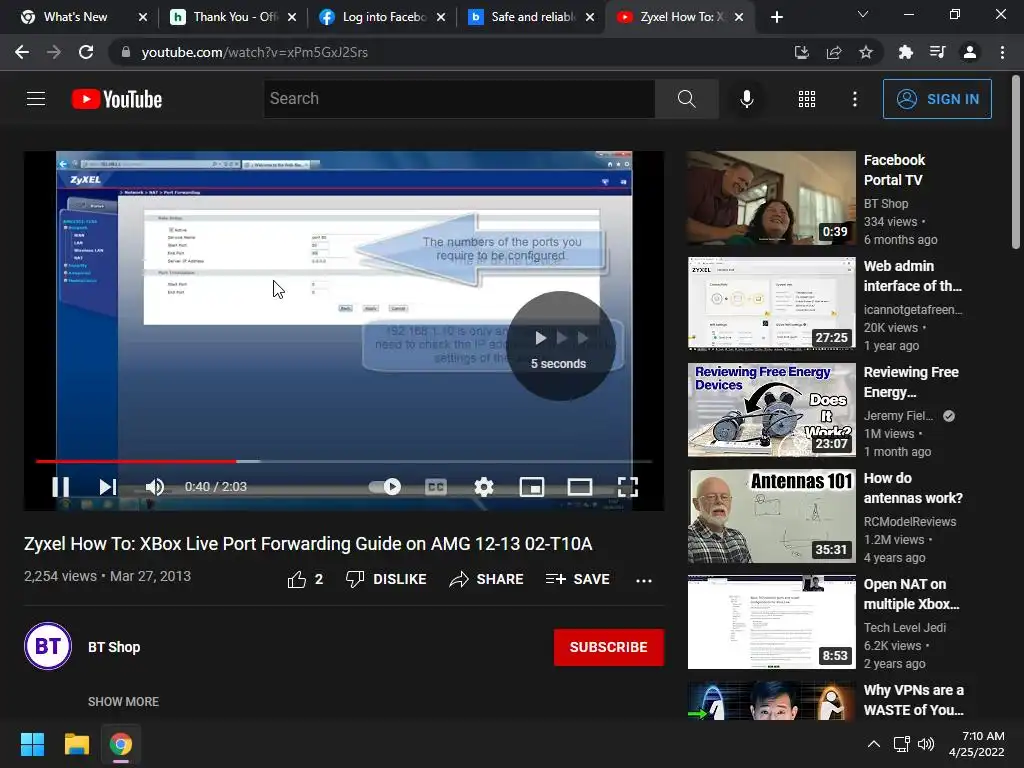Open Why VPNs are a WASTE video
Image resolution: width=1024 pixels, height=768 pixels.
pyautogui.click(x=771, y=701)
